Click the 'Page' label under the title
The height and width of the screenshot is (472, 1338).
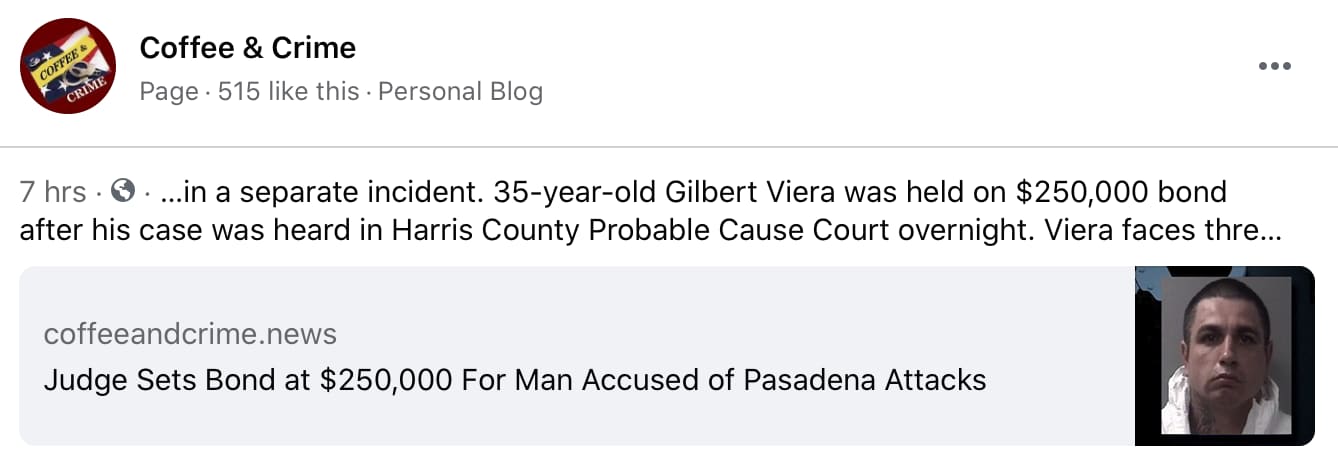click(168, 92)
